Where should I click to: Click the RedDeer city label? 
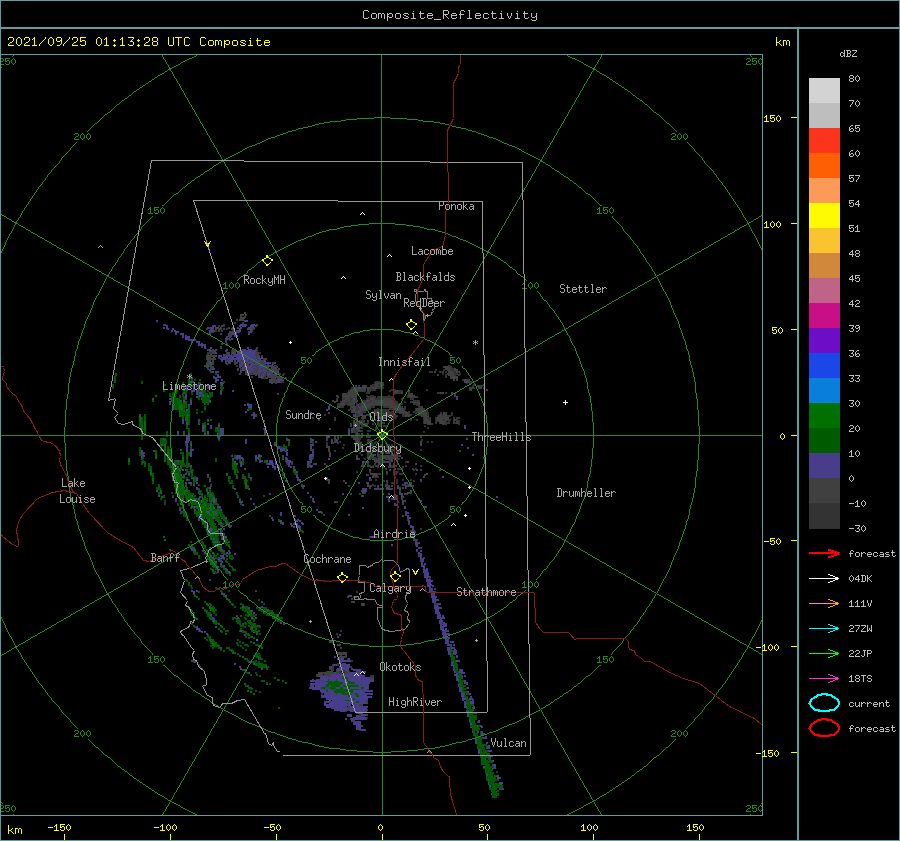point(424,303)
